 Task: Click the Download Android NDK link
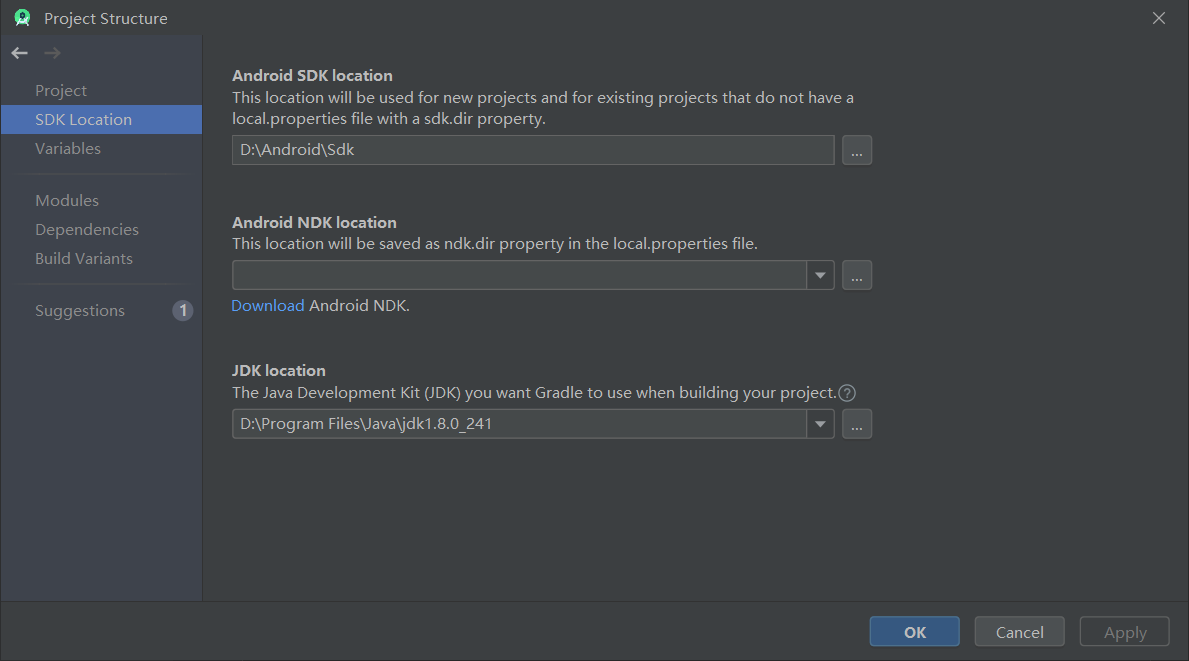(x=268, y=305)
